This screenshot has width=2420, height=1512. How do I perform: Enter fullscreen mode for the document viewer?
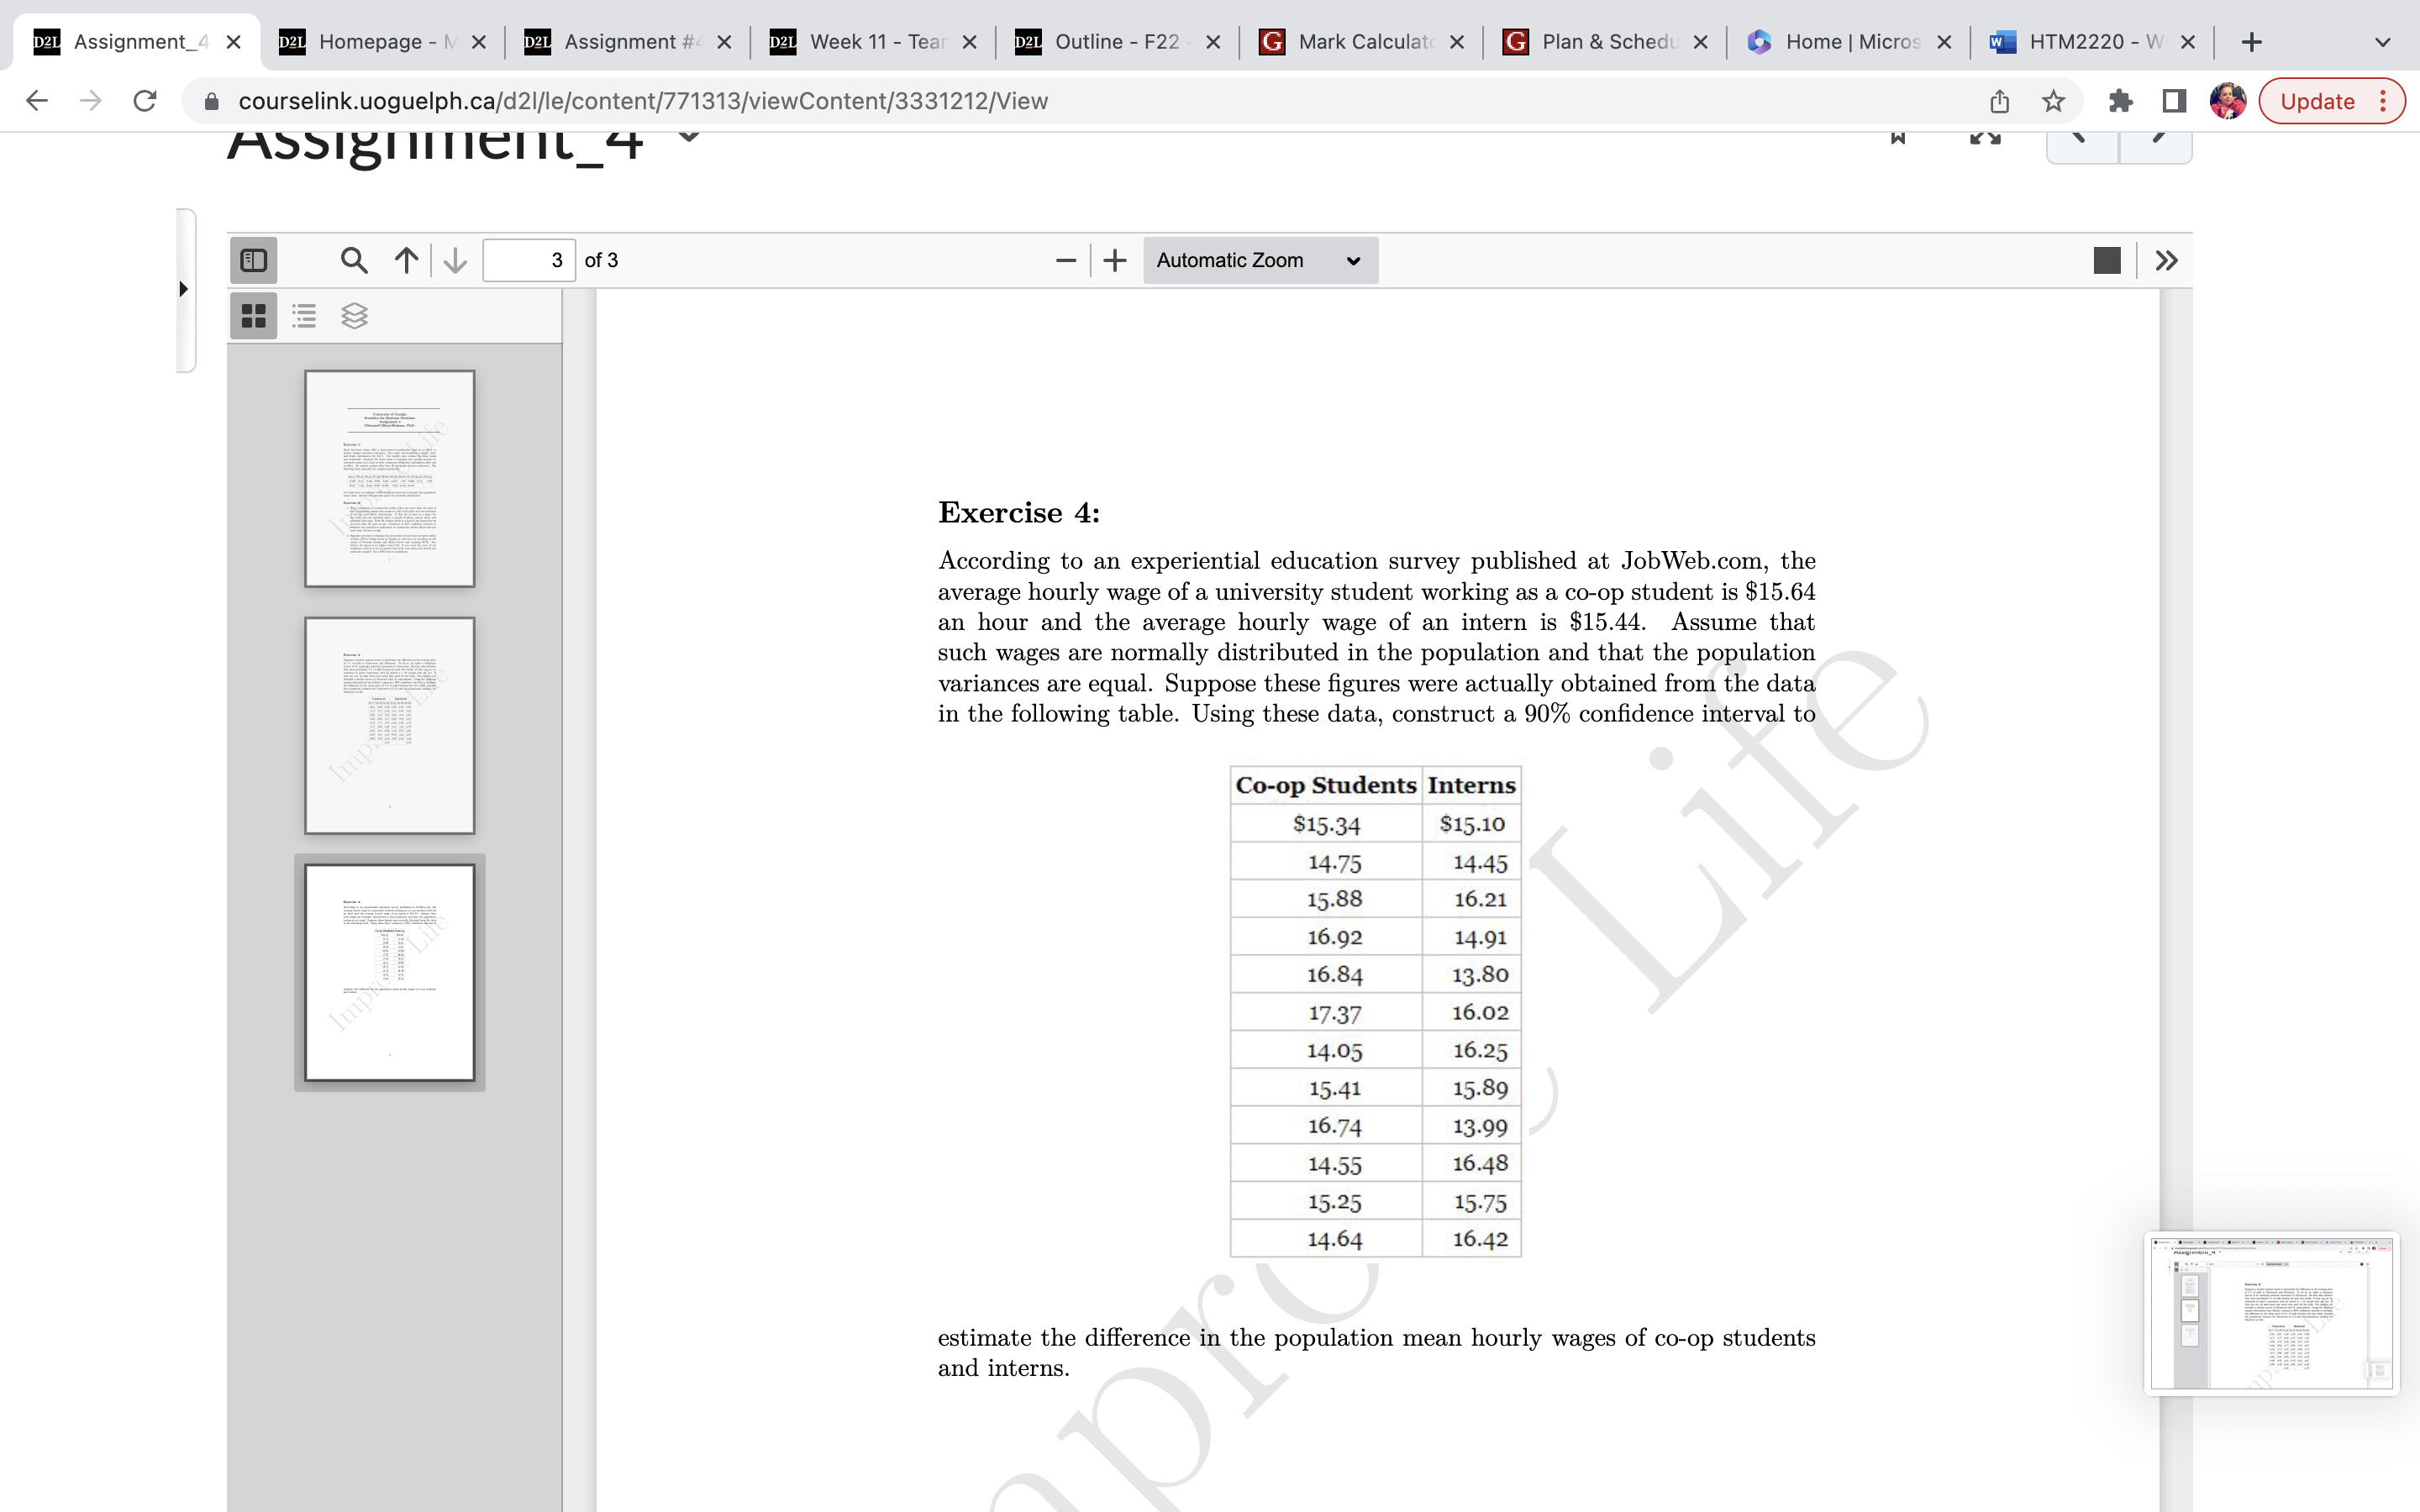[x=1984, y=137]
